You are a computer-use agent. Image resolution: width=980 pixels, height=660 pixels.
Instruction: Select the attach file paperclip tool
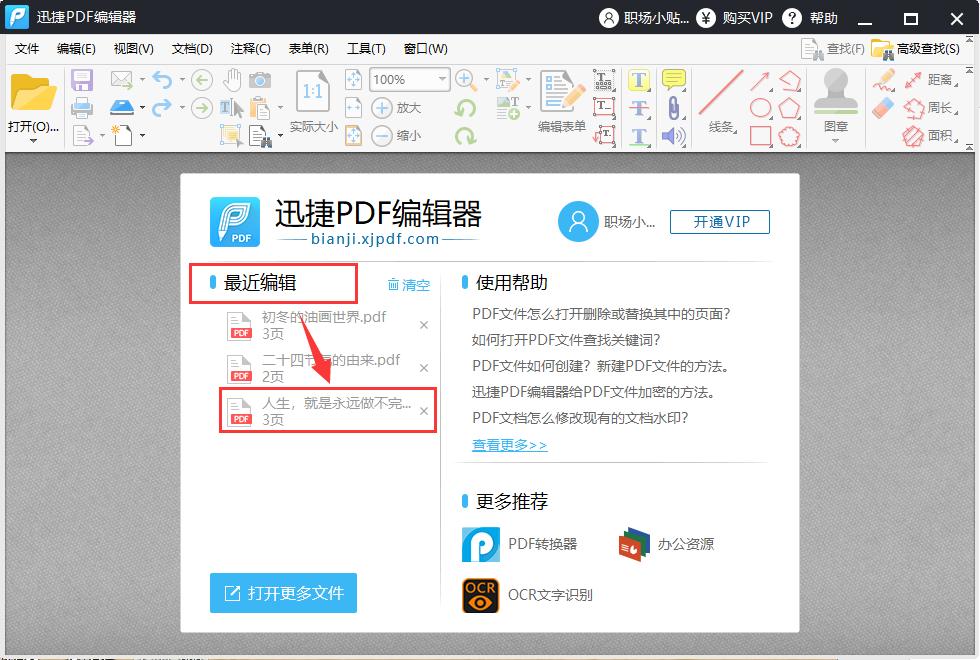pyautogui.click(x=673, y=108)
